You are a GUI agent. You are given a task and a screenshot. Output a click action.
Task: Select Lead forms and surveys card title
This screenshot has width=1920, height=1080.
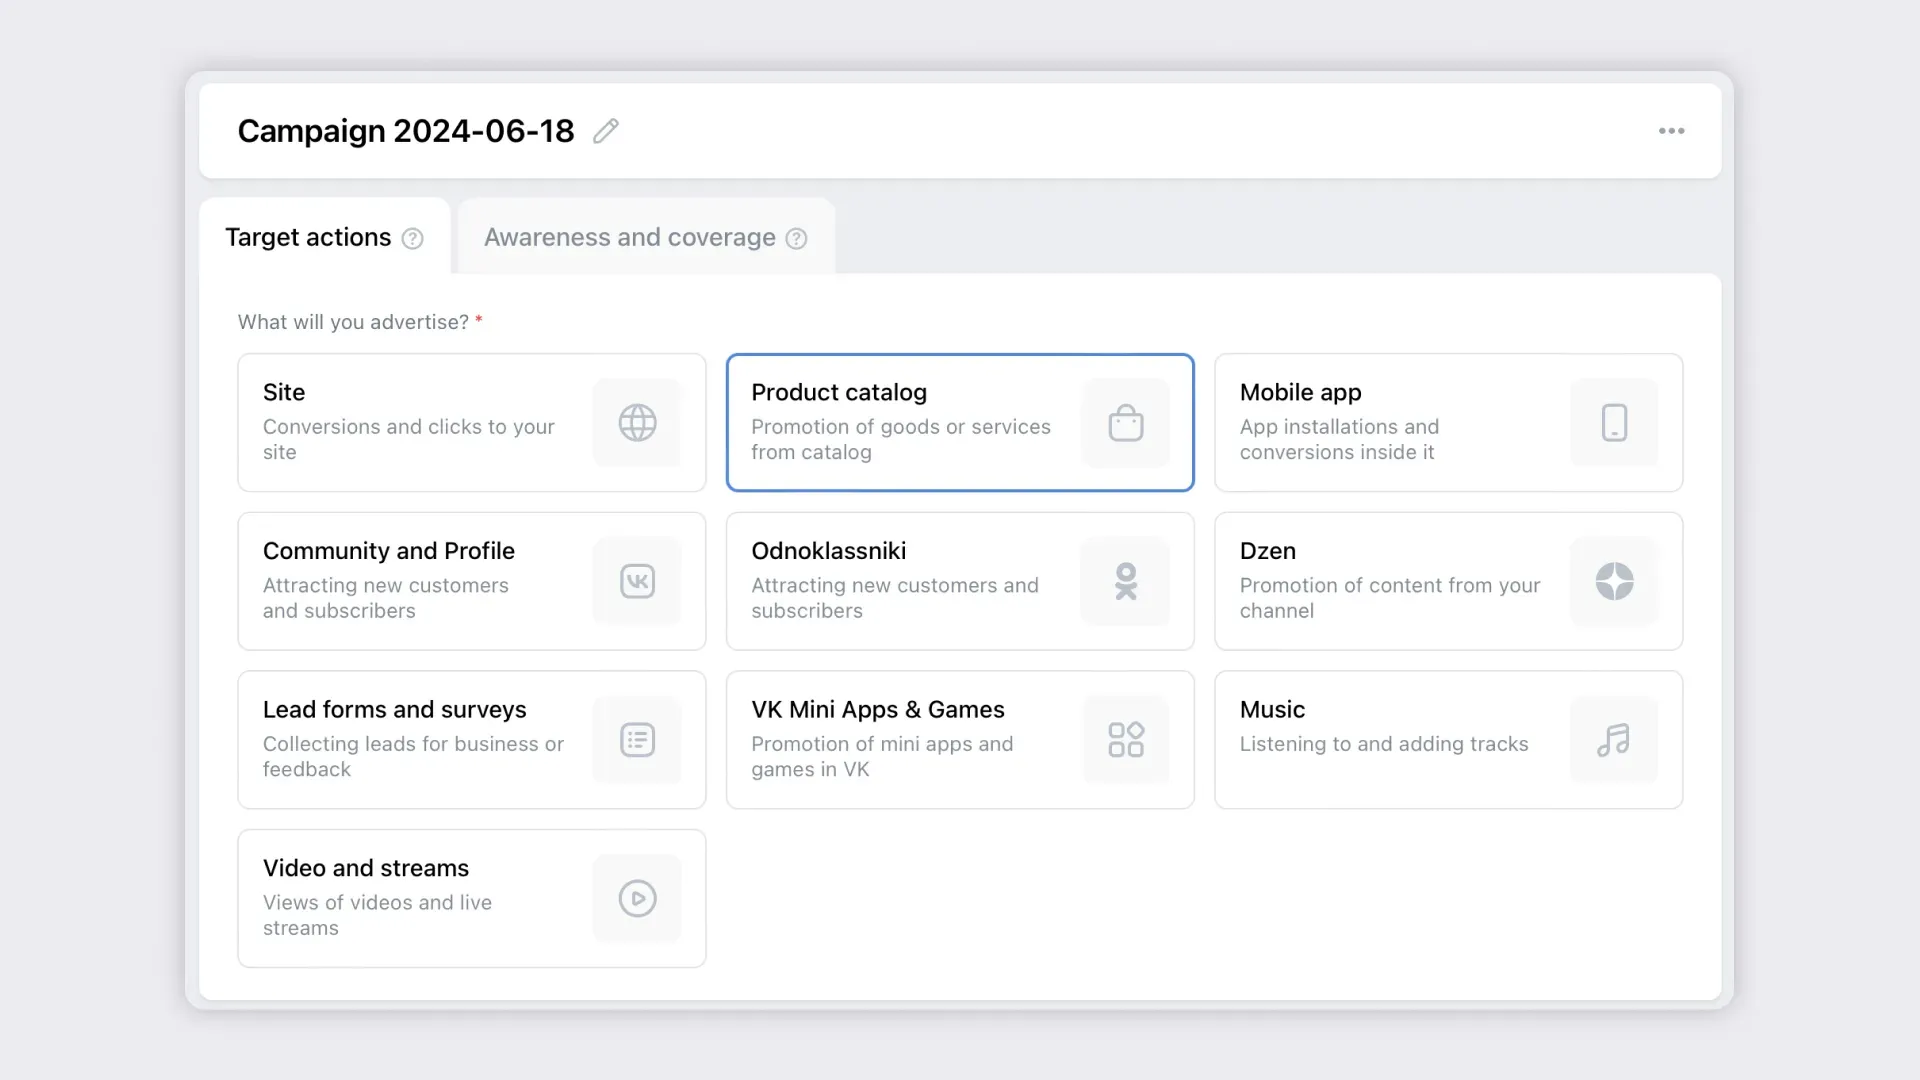(x=394, y=710)
